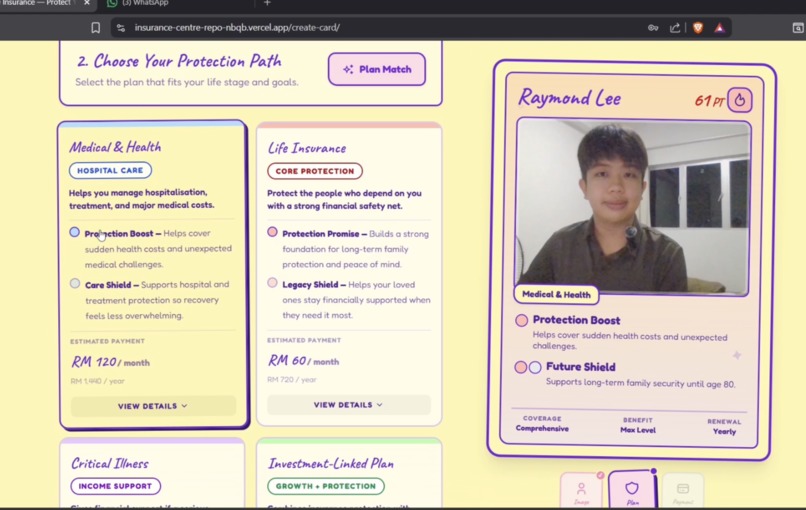
Task: Close the Insurance browser tab
Action: pyautogui.click(x=87, y=3)
